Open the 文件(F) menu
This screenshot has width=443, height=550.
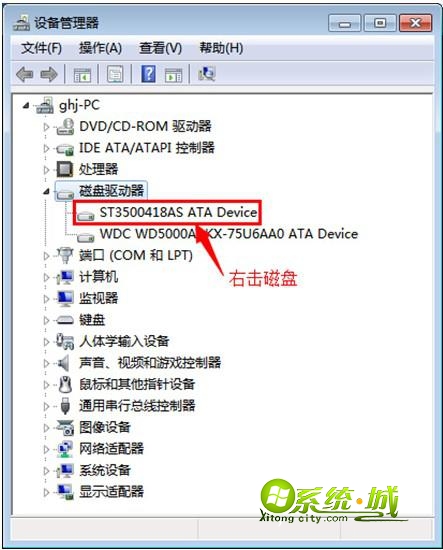(41, 48)
